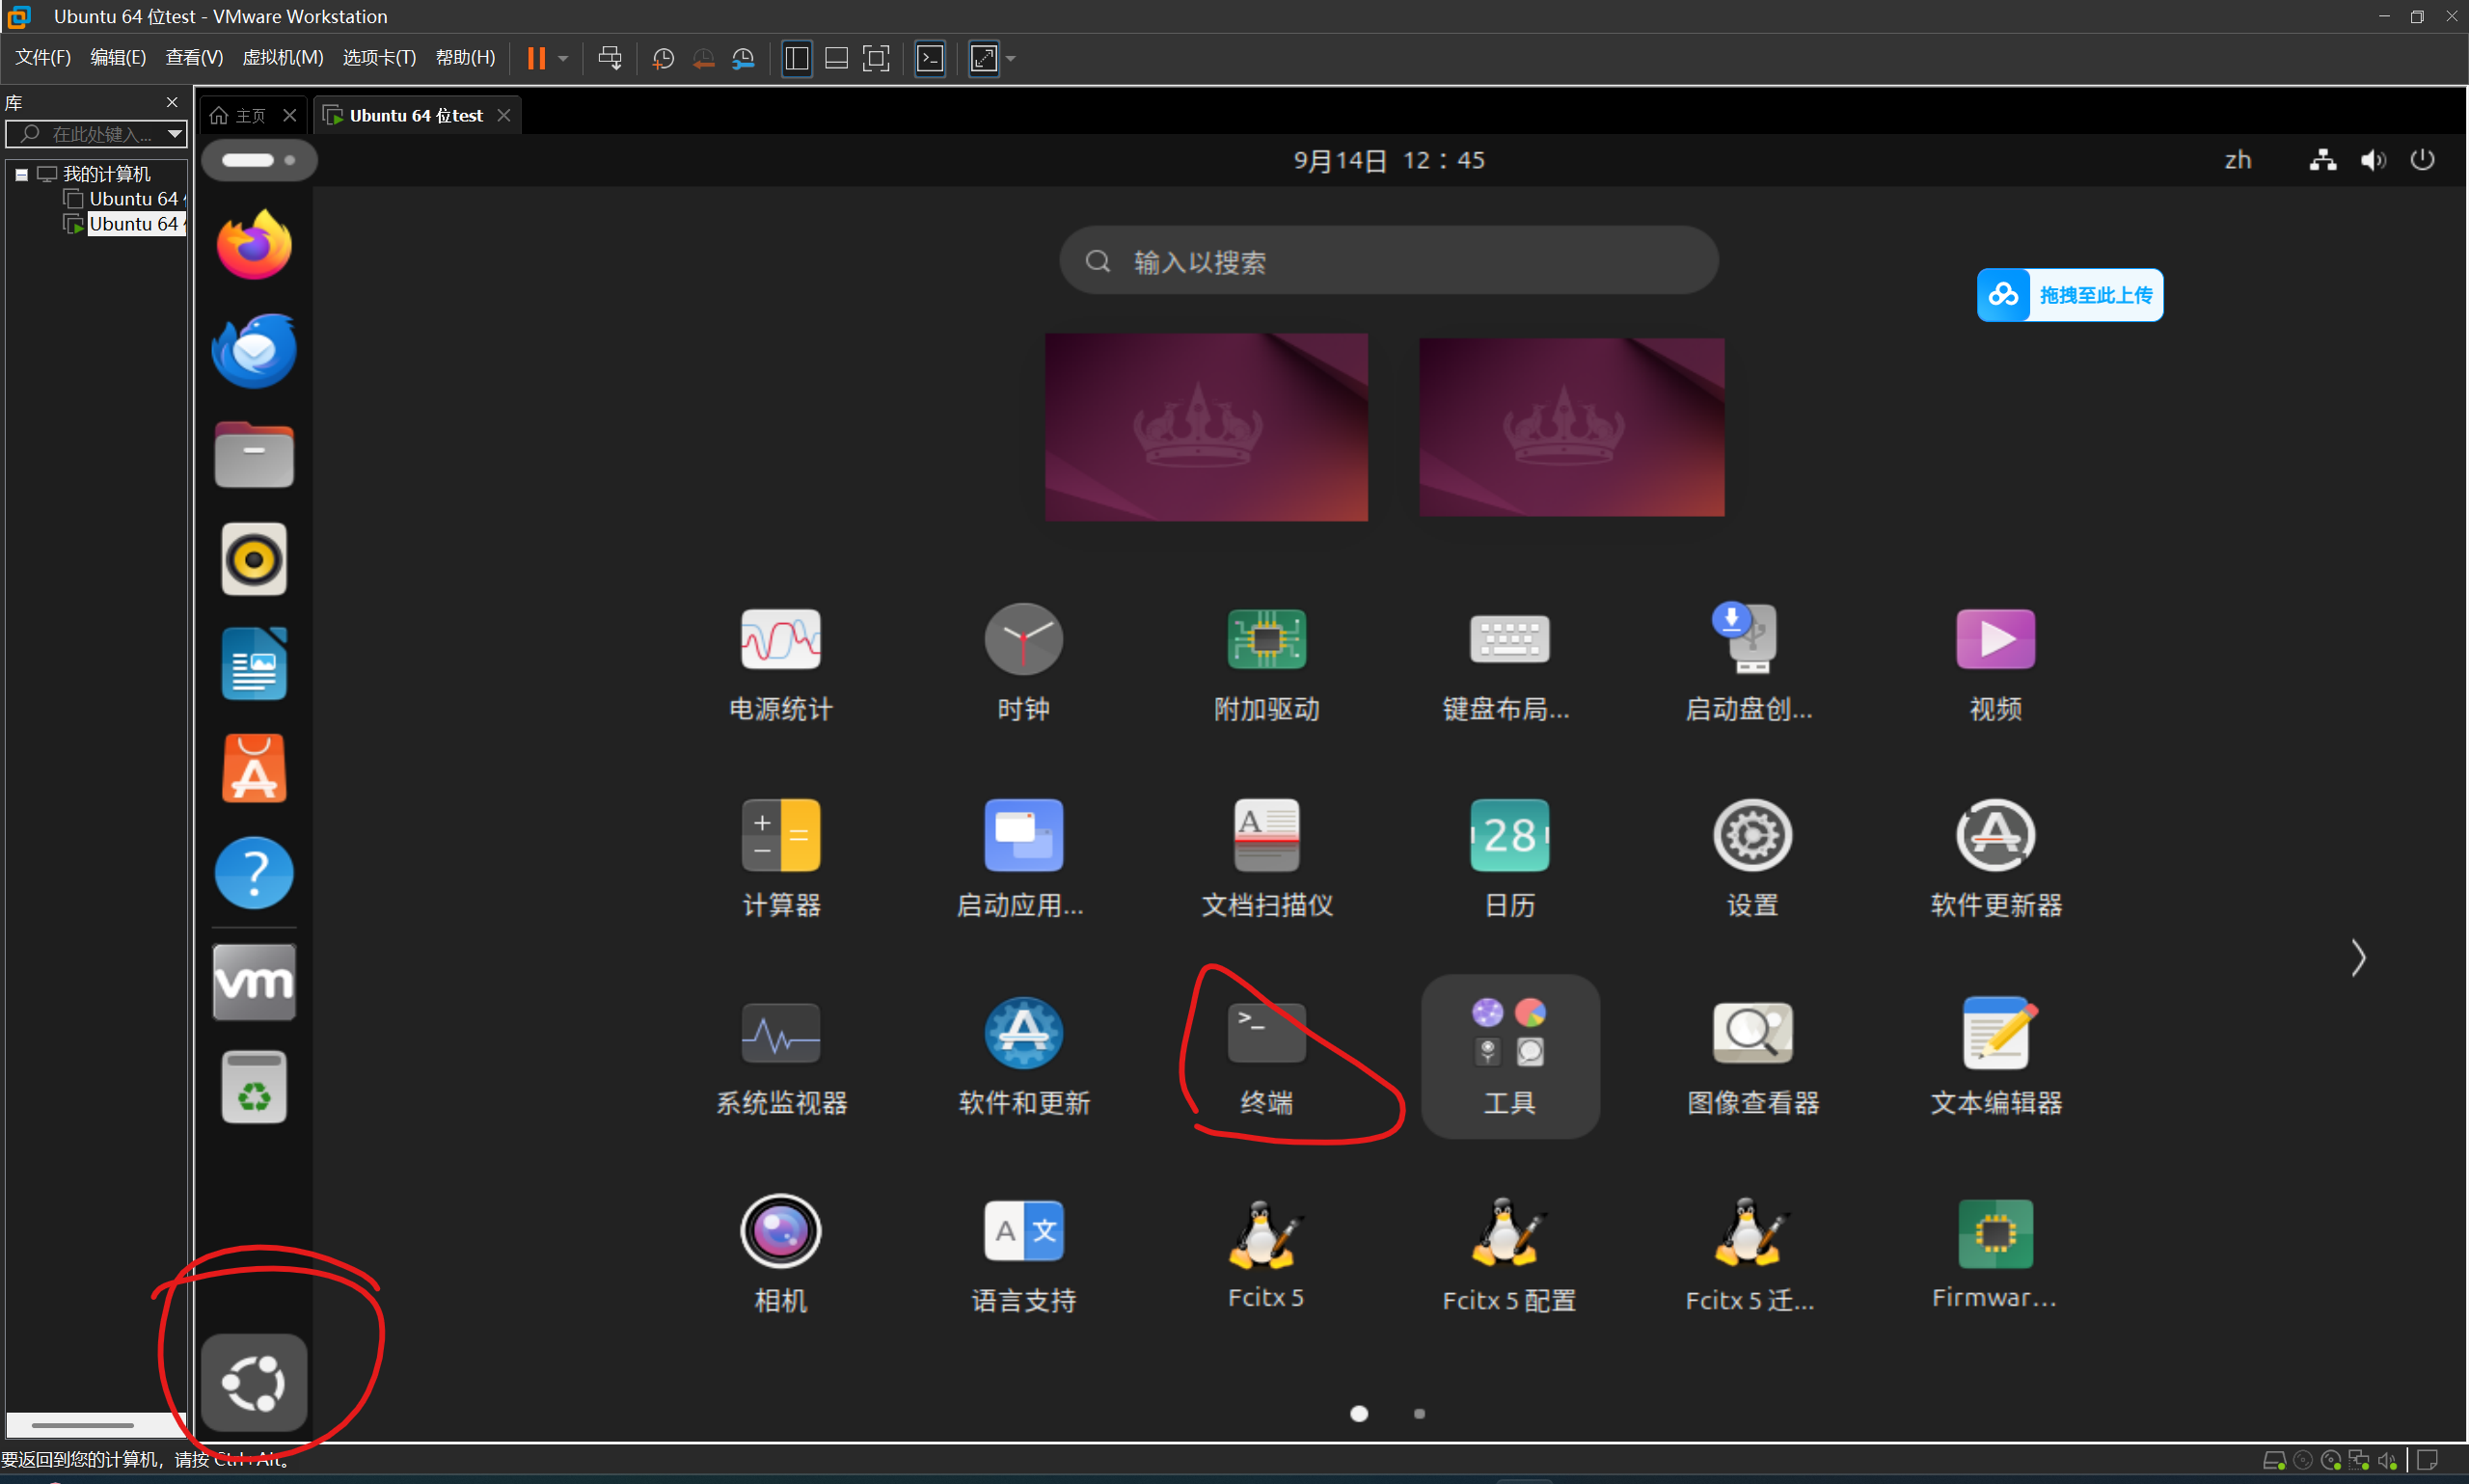Toggle the VMware library sidebar view
The width and height of the screenshot is (2469, 1484).
coord(797,58)
